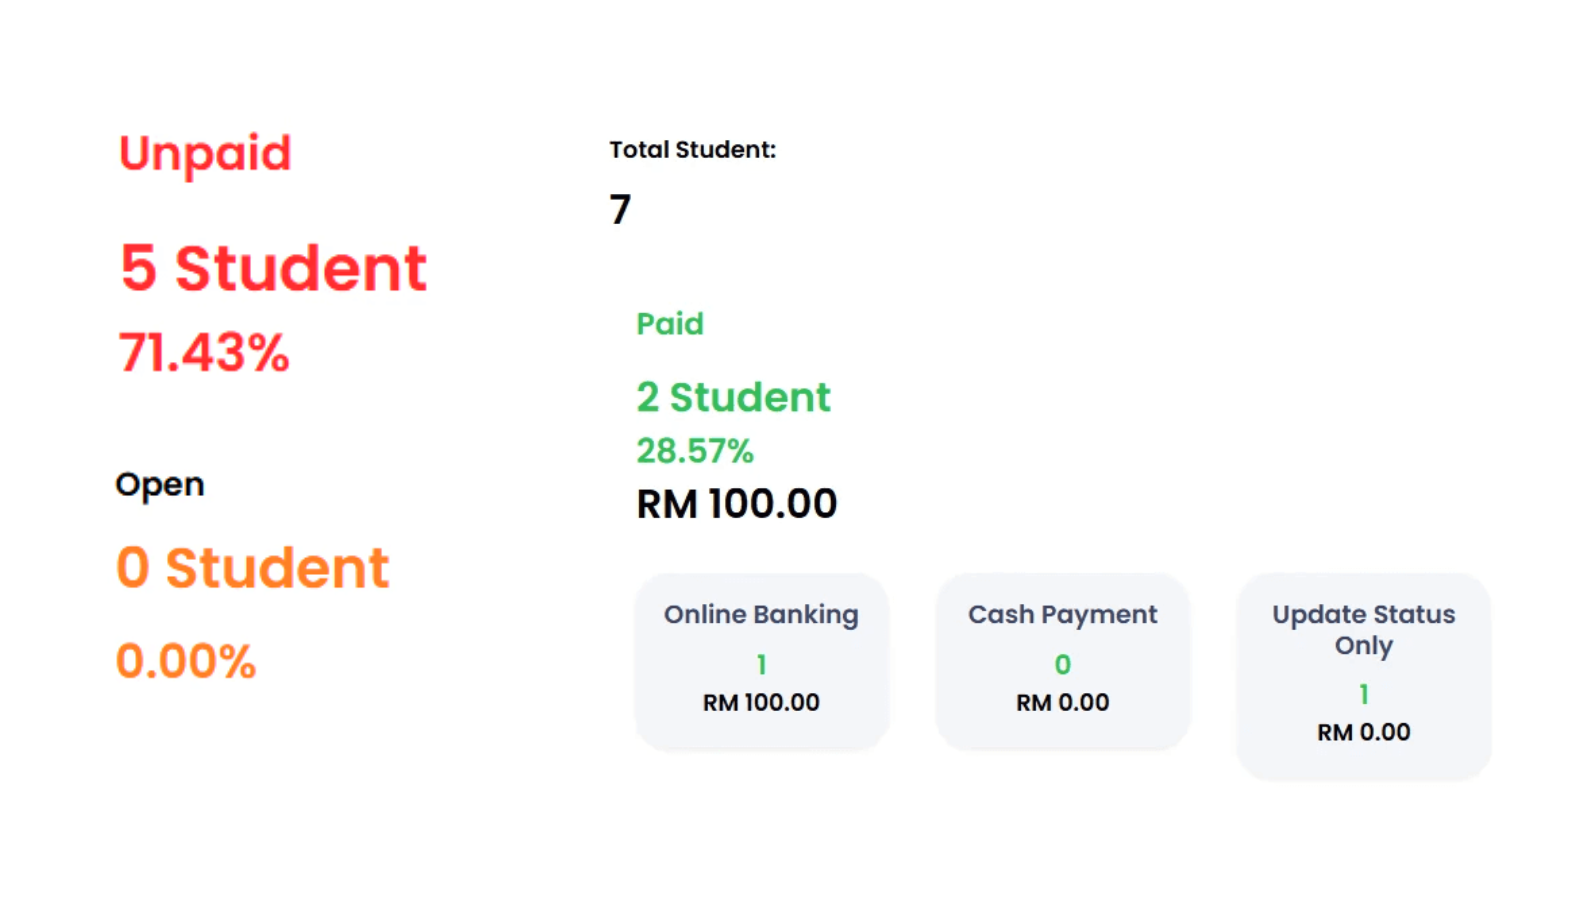
Task: Click the Open status label
Action: click(x=160, y=485)
